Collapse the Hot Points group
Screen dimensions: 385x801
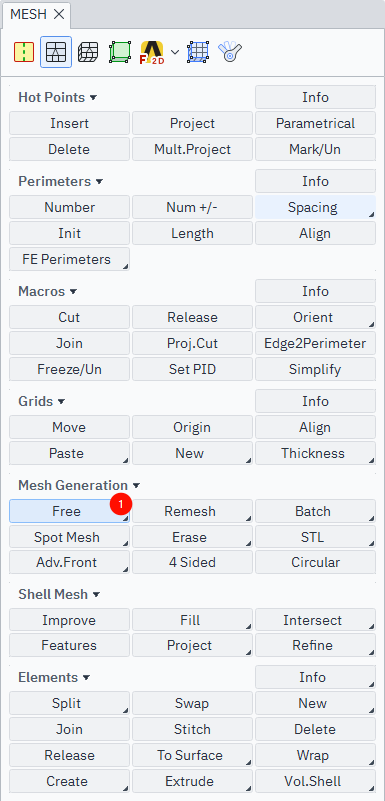(93, 97)
